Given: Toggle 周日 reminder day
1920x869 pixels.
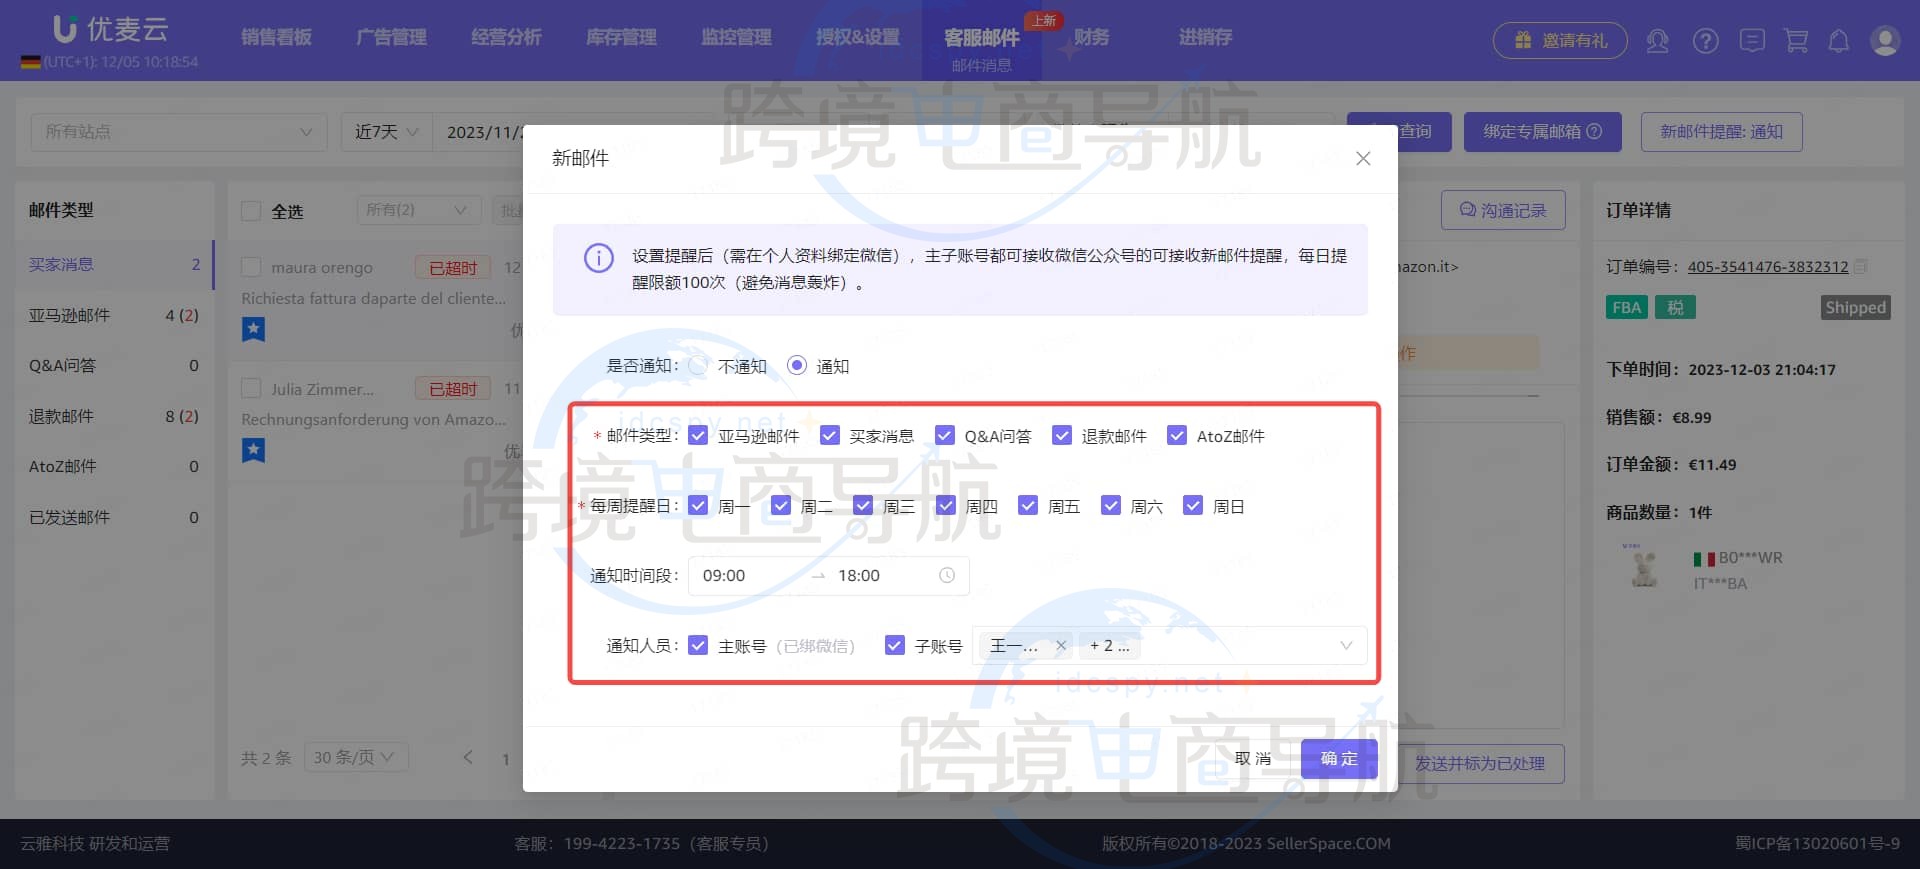Looking at the screenshot, I should [1192, 505].
